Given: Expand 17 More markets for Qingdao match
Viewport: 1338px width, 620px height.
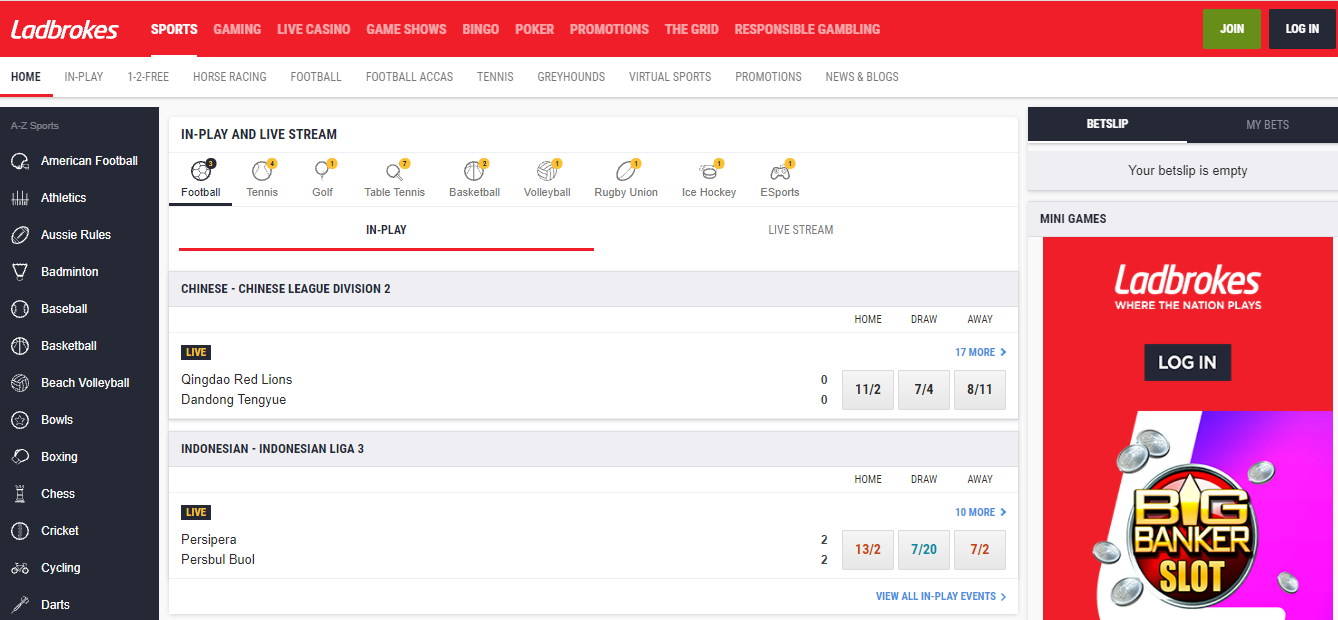Looking at the screenshot, I should coord(980,352).
